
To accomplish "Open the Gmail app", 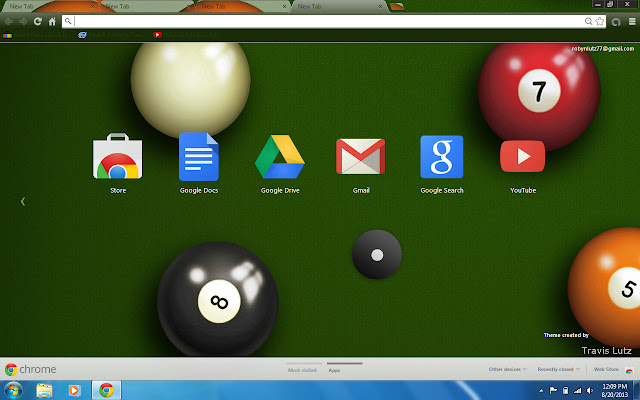I will coord(360,157).
